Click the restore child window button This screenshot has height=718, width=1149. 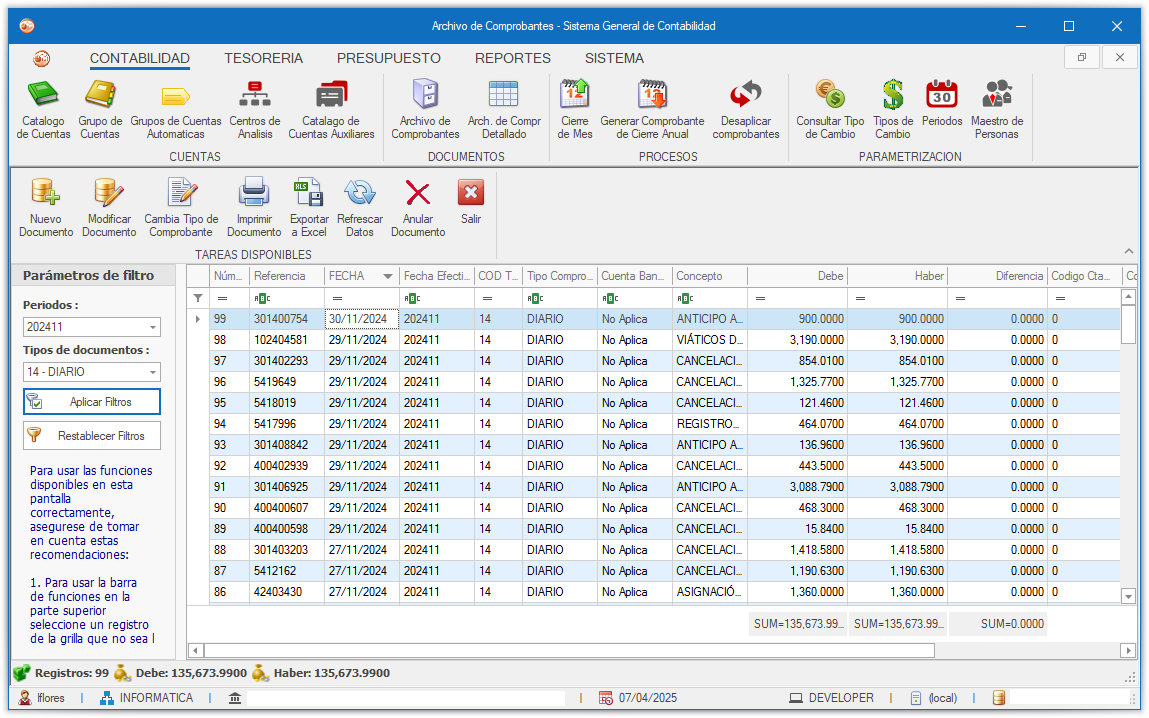click(1082, 57)
